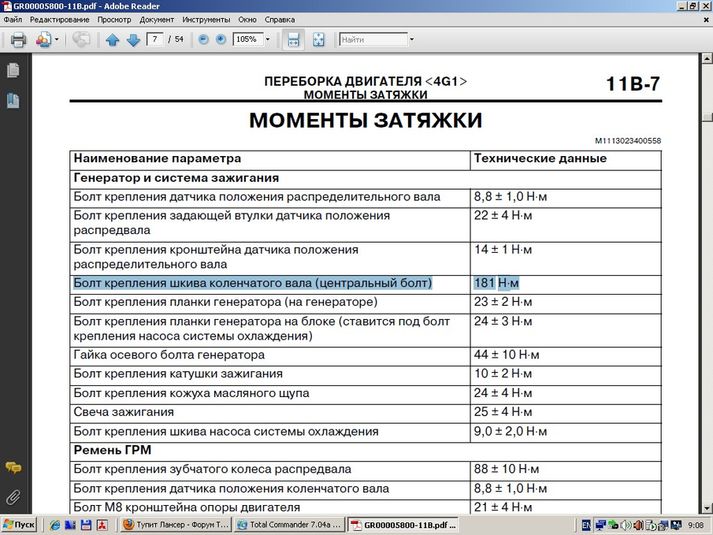
Task: Open the Bookmarks panel in sidebar
Action: (x=13, y=99)
